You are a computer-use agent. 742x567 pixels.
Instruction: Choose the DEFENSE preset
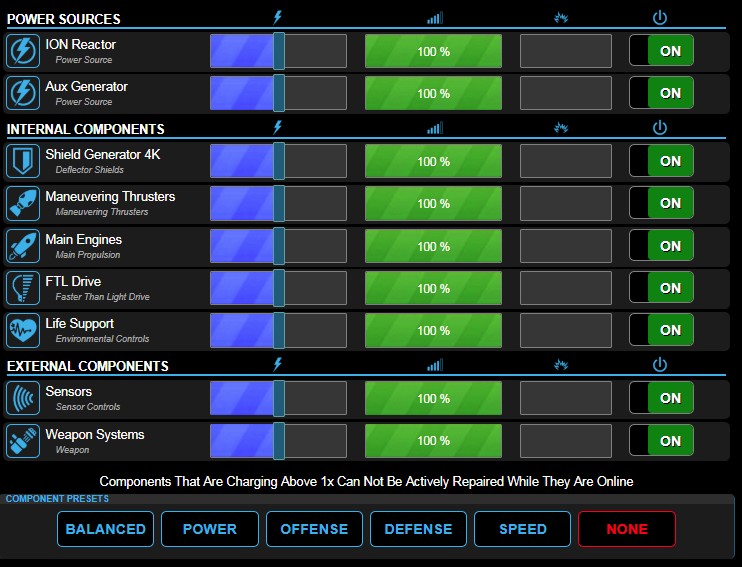pos(418,529)
